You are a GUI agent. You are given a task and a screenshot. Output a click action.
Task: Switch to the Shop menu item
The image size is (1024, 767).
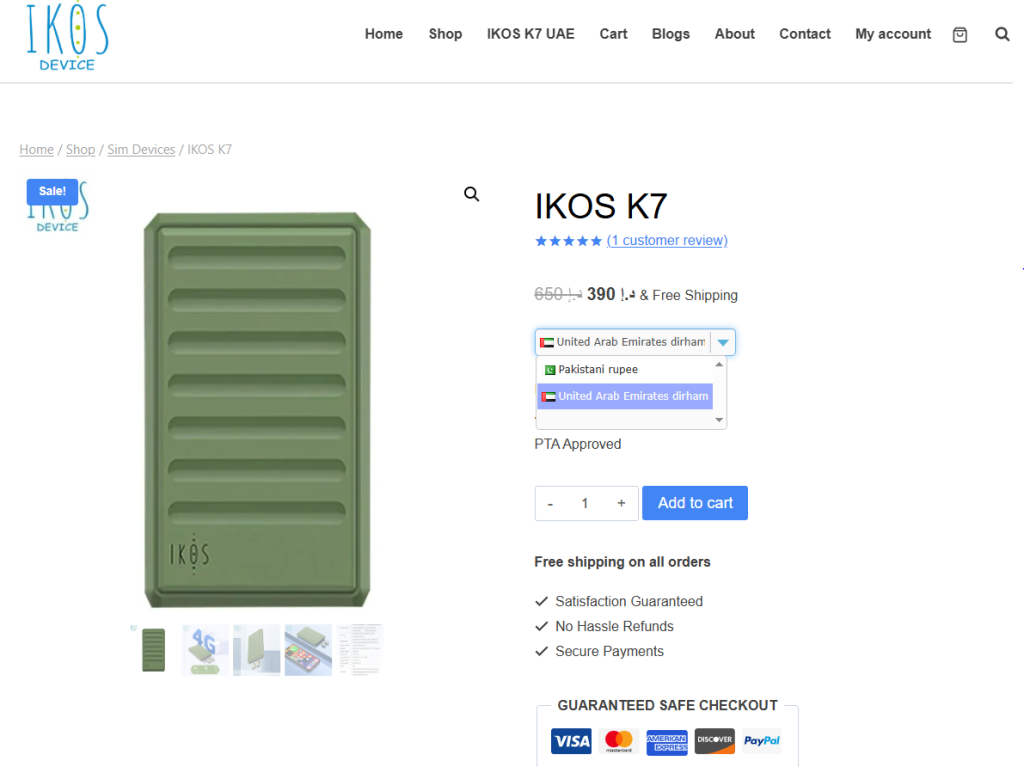(445, 34)
